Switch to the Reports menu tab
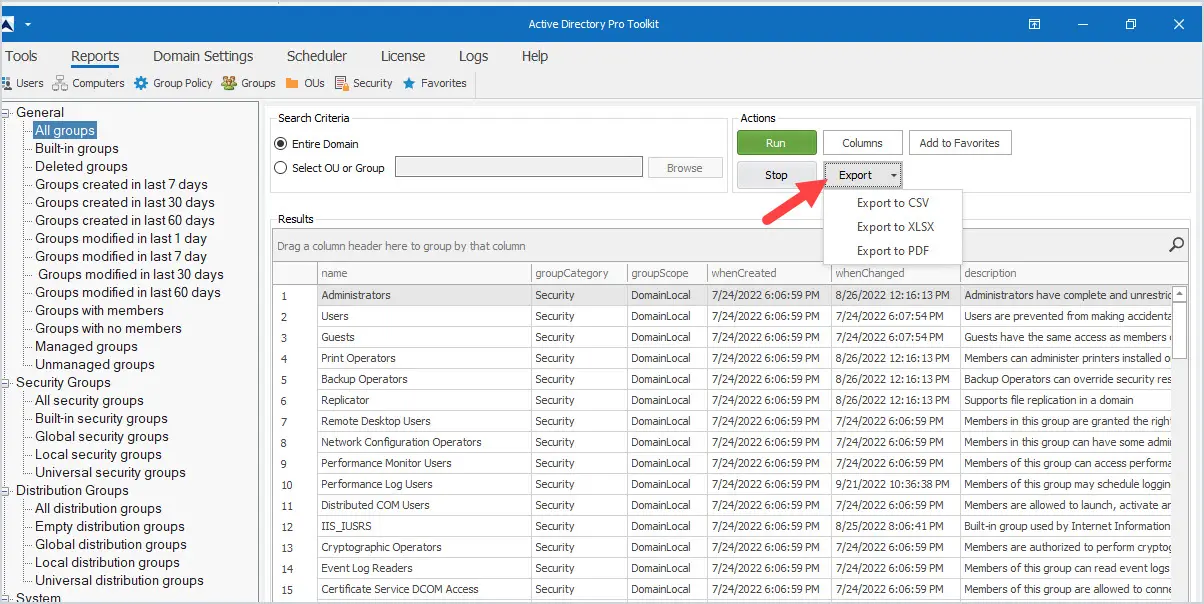1204x604 pixels. point(95,56)
